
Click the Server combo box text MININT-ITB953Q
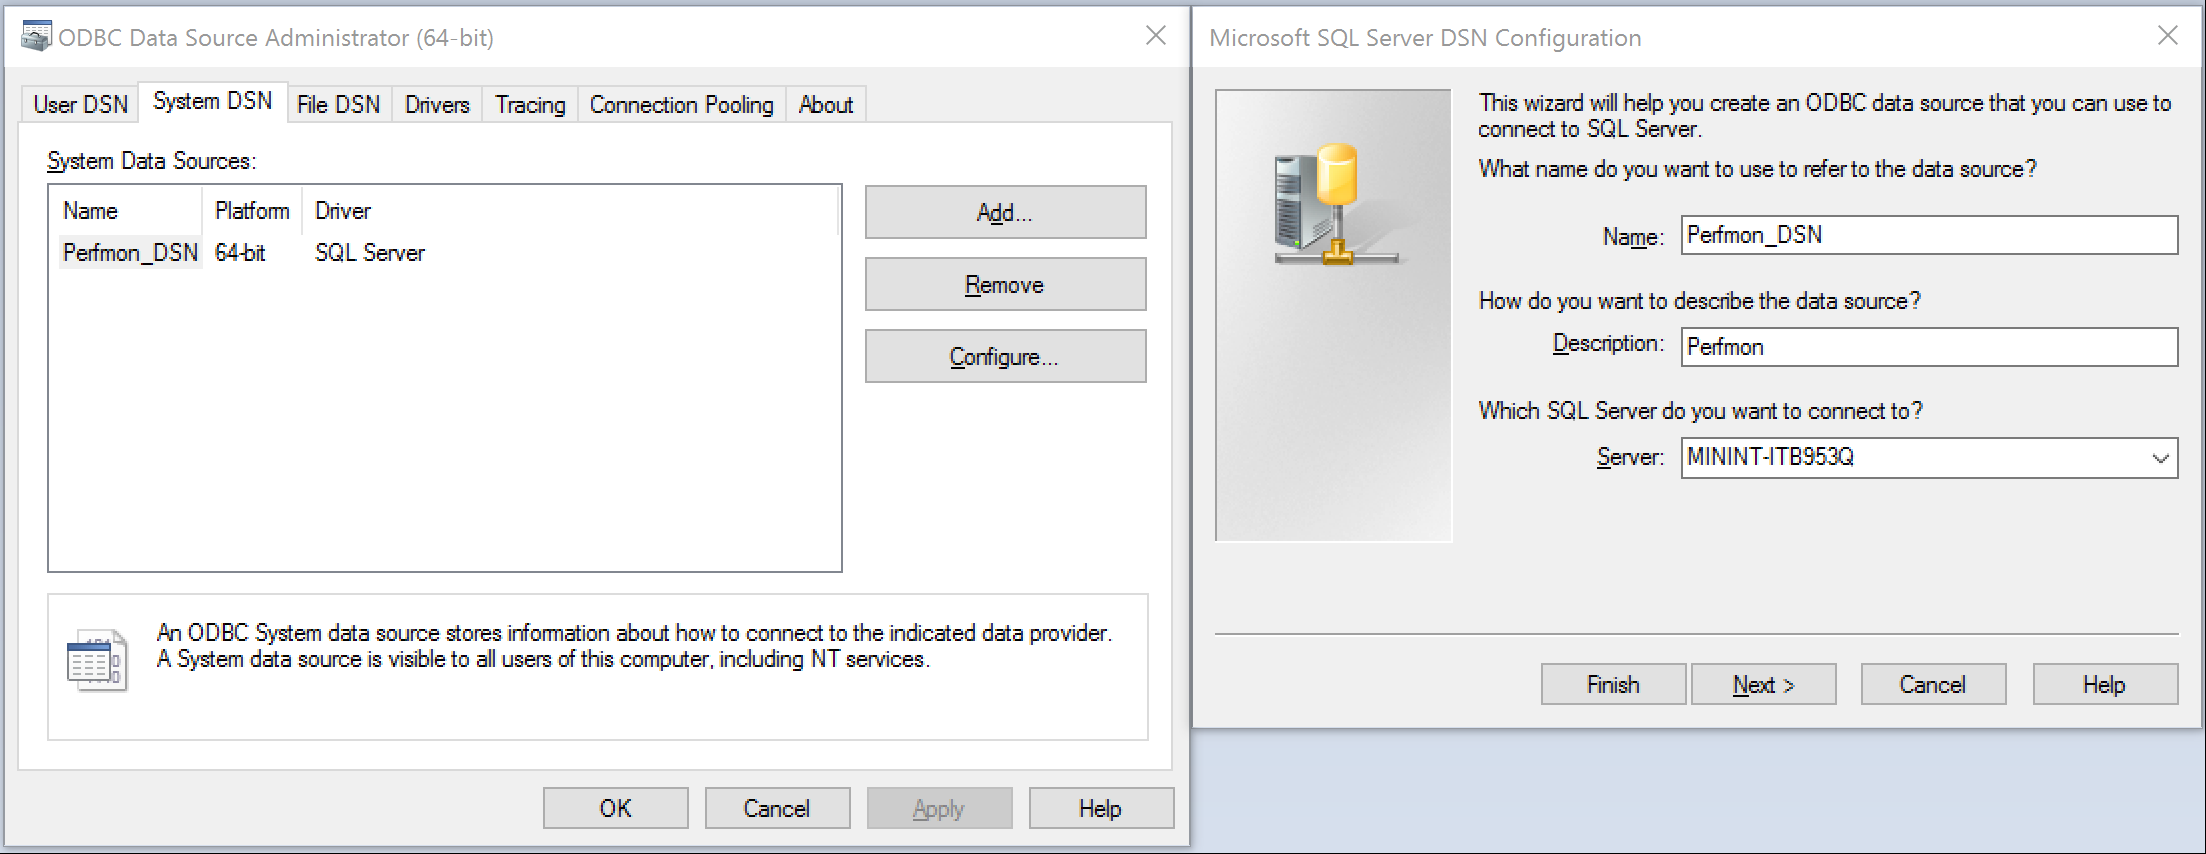tap(1770, 457)
